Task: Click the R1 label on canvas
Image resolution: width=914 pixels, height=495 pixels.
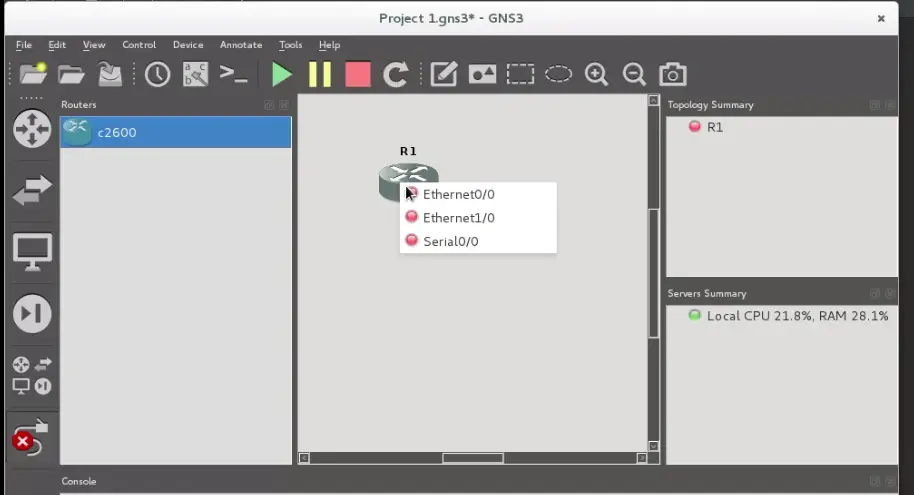Action: pos(408,151)
